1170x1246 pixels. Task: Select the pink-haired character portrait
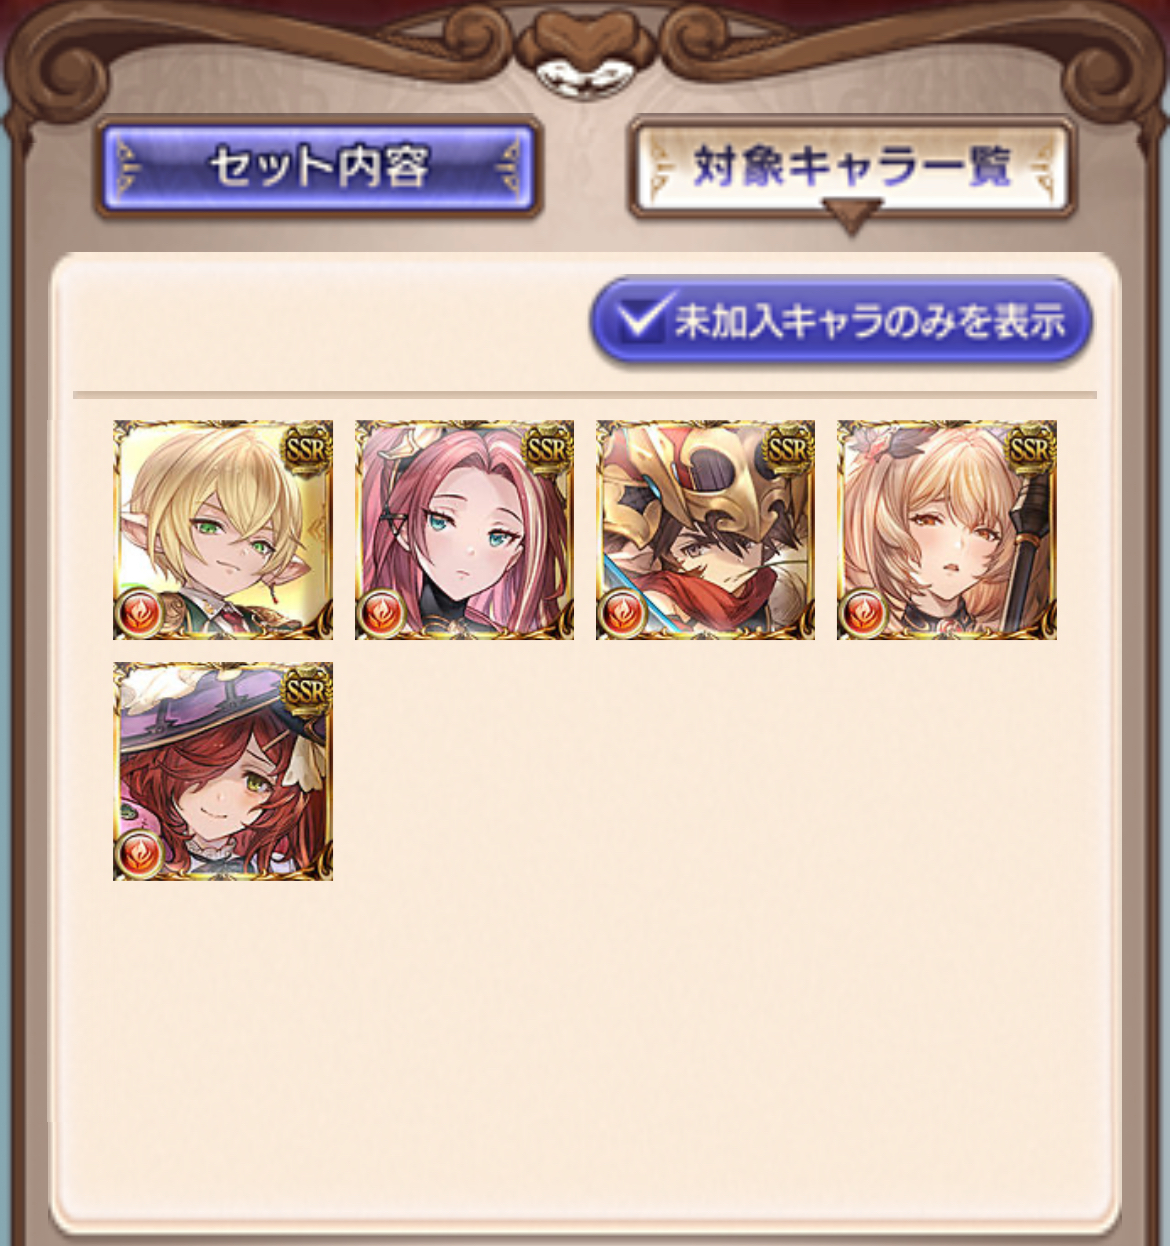(x=464, y=530)
